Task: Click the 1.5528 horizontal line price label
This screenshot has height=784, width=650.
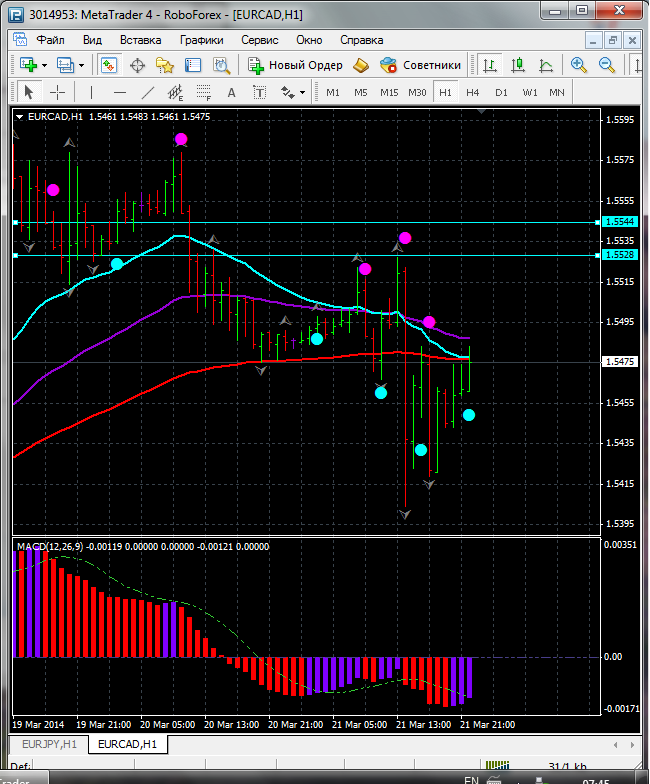Action: pyautogui.click(x=620, y=255)
